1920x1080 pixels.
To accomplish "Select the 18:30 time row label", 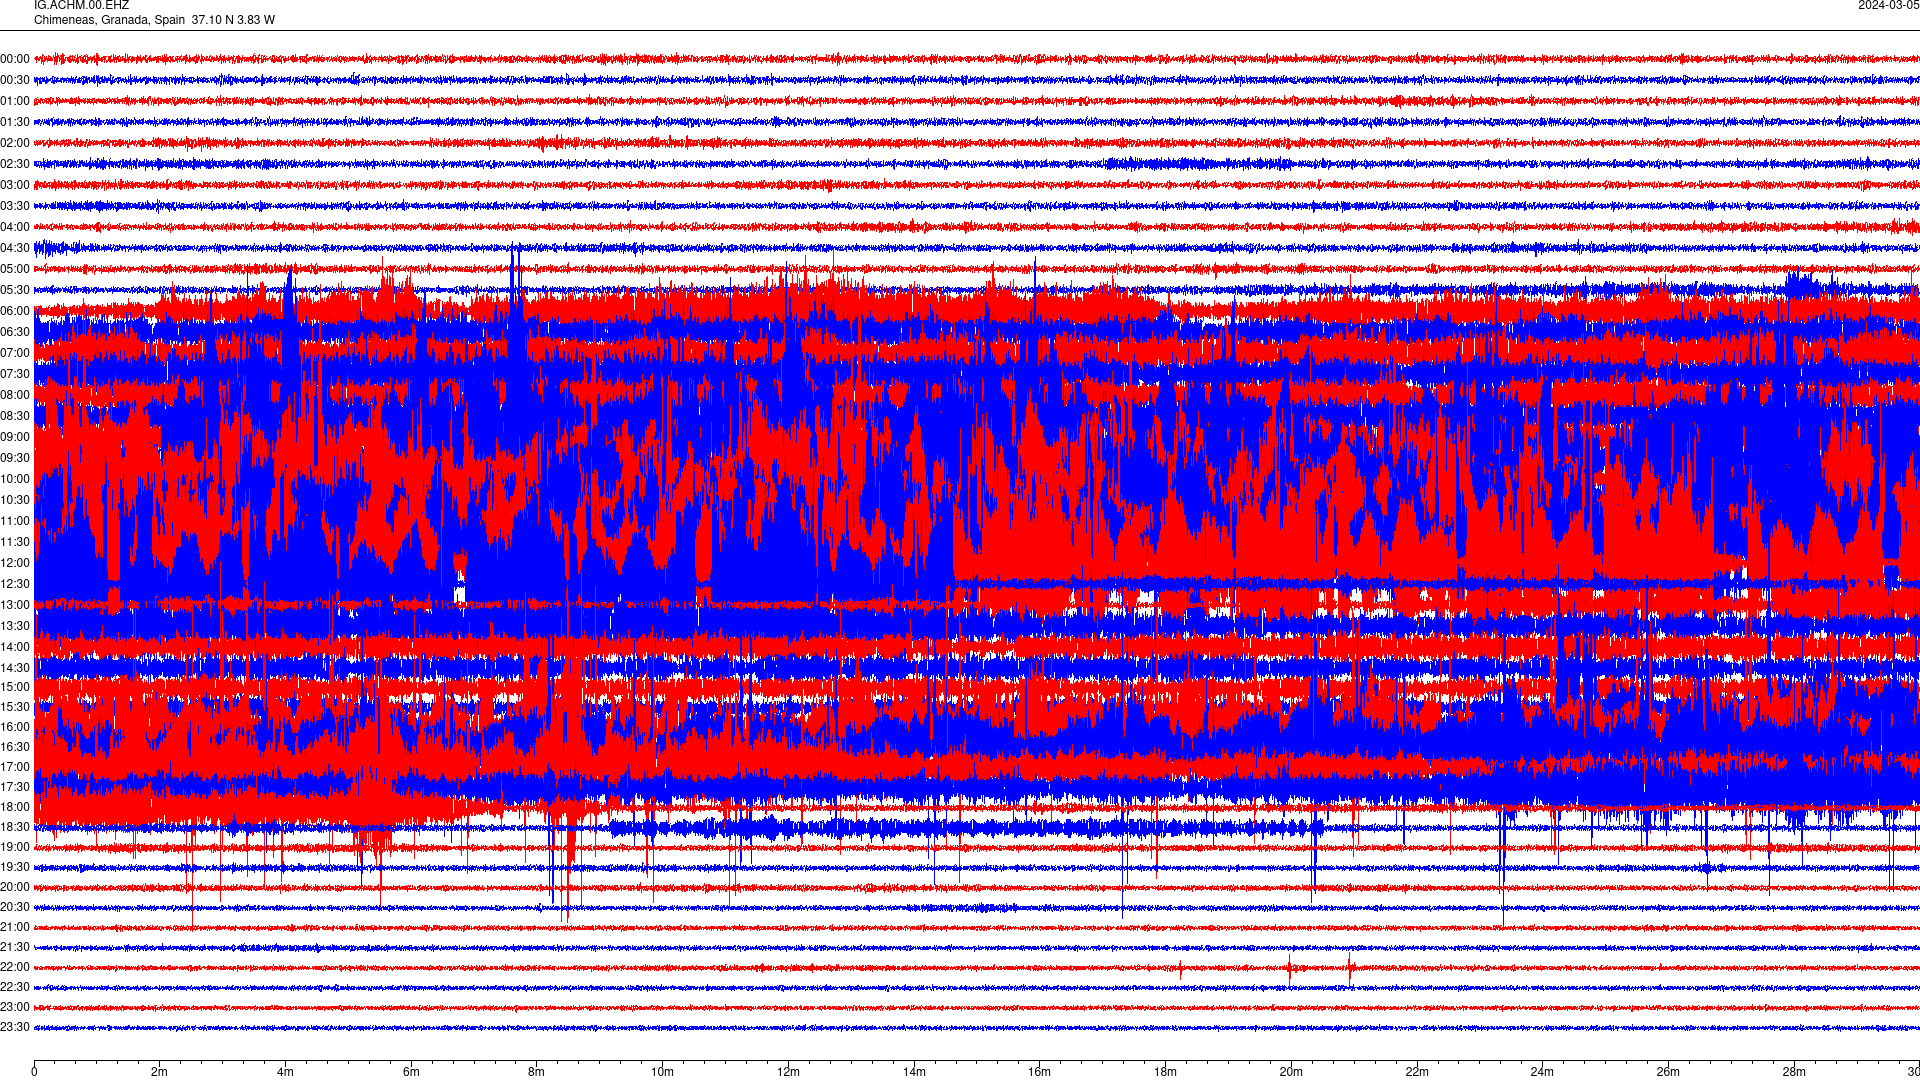I will (15, 827).
